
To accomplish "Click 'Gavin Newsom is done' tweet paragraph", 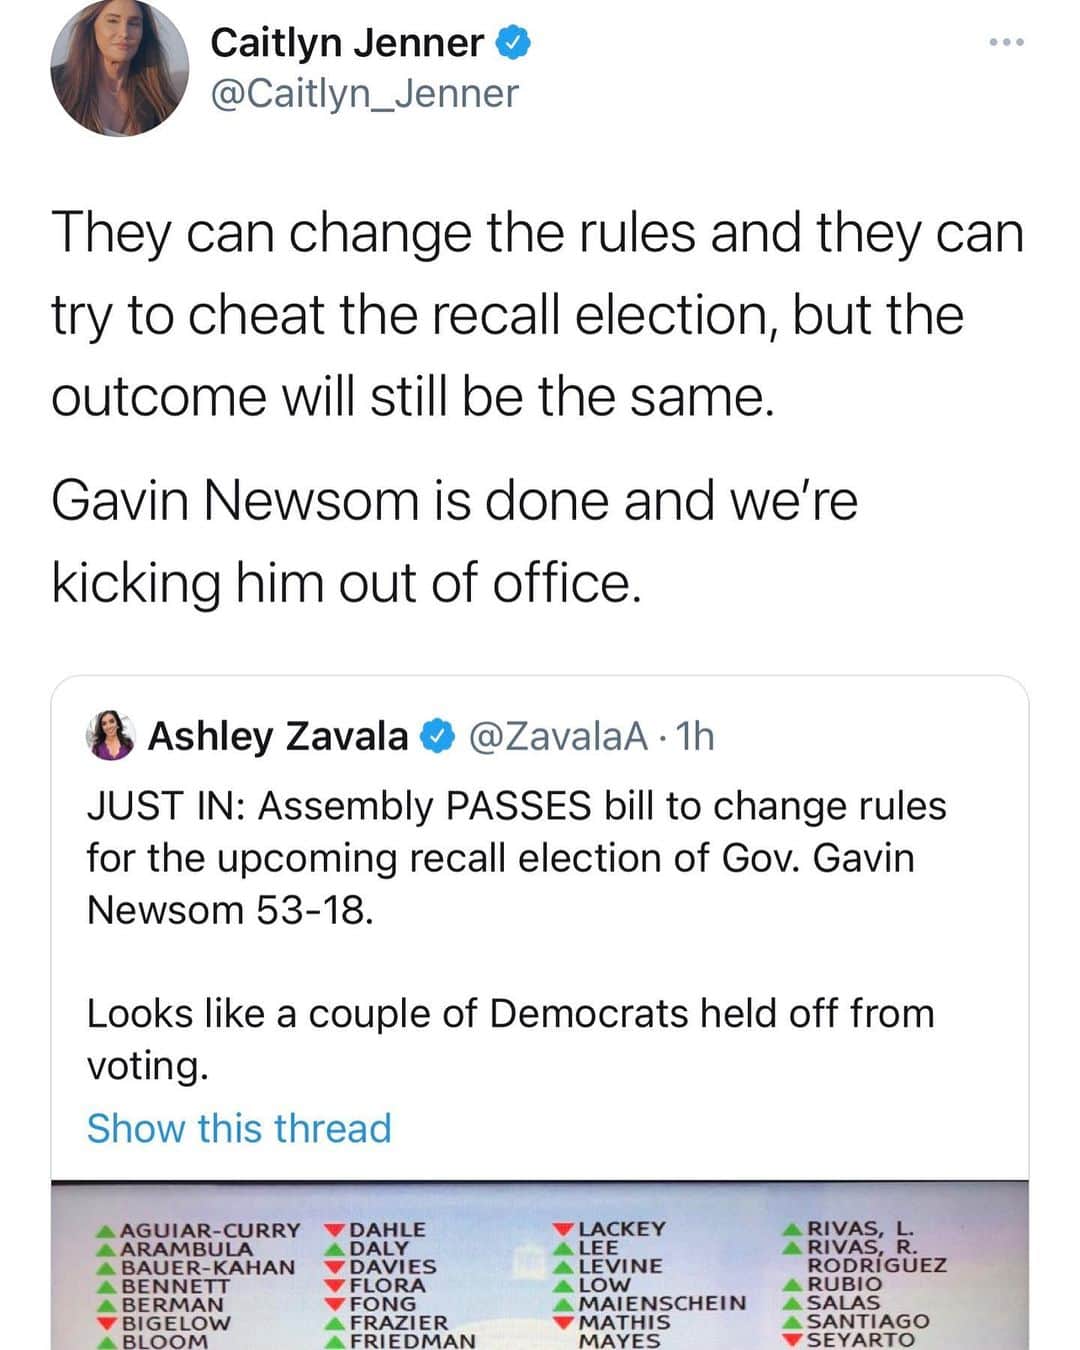I will point(454,540).
